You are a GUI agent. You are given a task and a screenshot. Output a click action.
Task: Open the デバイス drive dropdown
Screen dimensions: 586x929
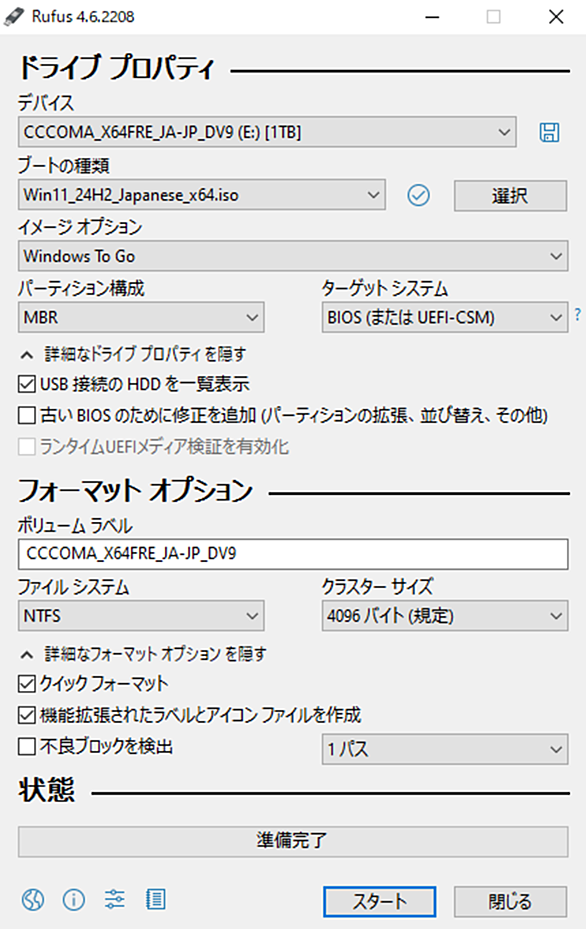[267, 132]
